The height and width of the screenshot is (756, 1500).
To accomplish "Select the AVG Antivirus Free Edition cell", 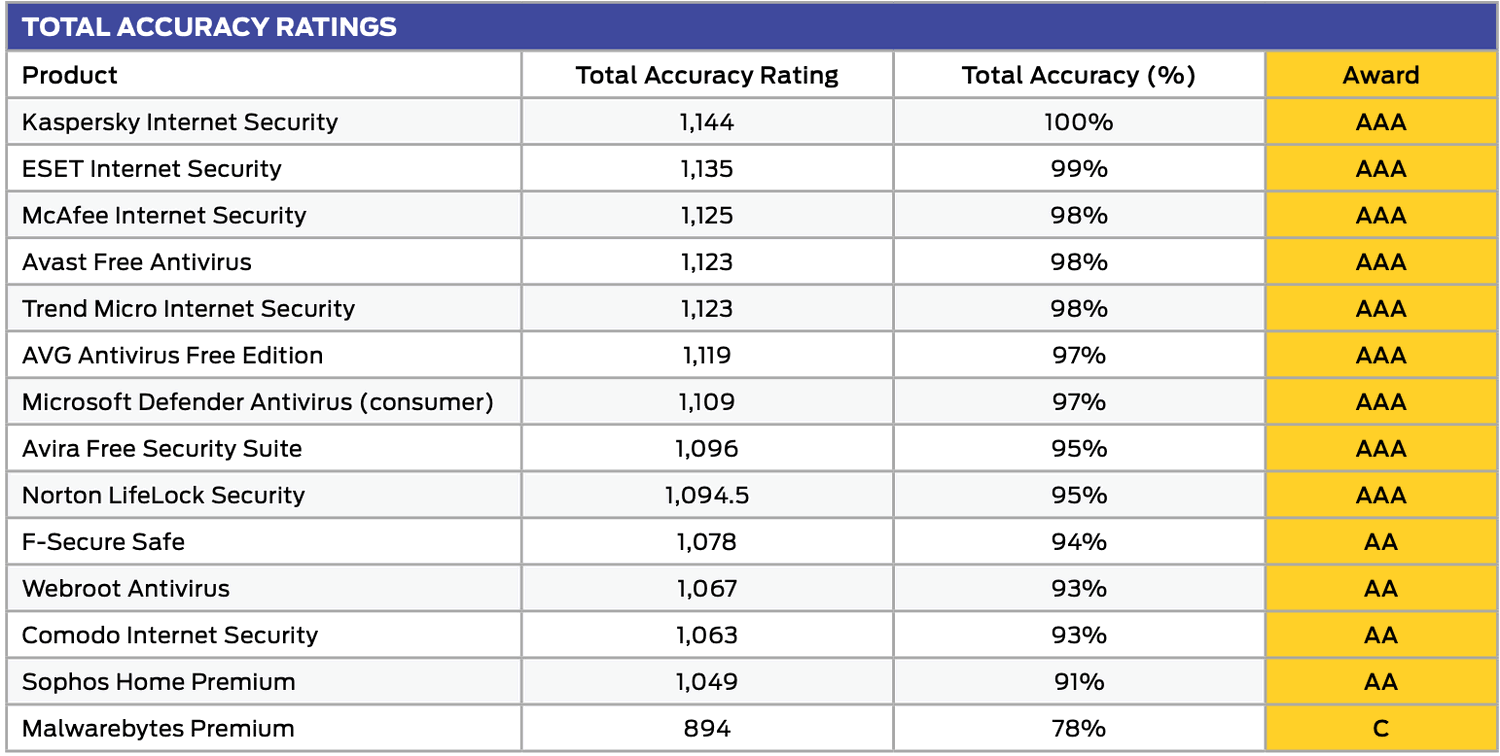I will (x=172, y=355).
